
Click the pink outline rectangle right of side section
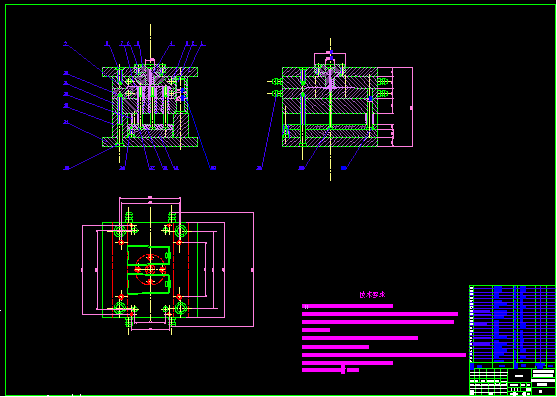click(395, 107)
